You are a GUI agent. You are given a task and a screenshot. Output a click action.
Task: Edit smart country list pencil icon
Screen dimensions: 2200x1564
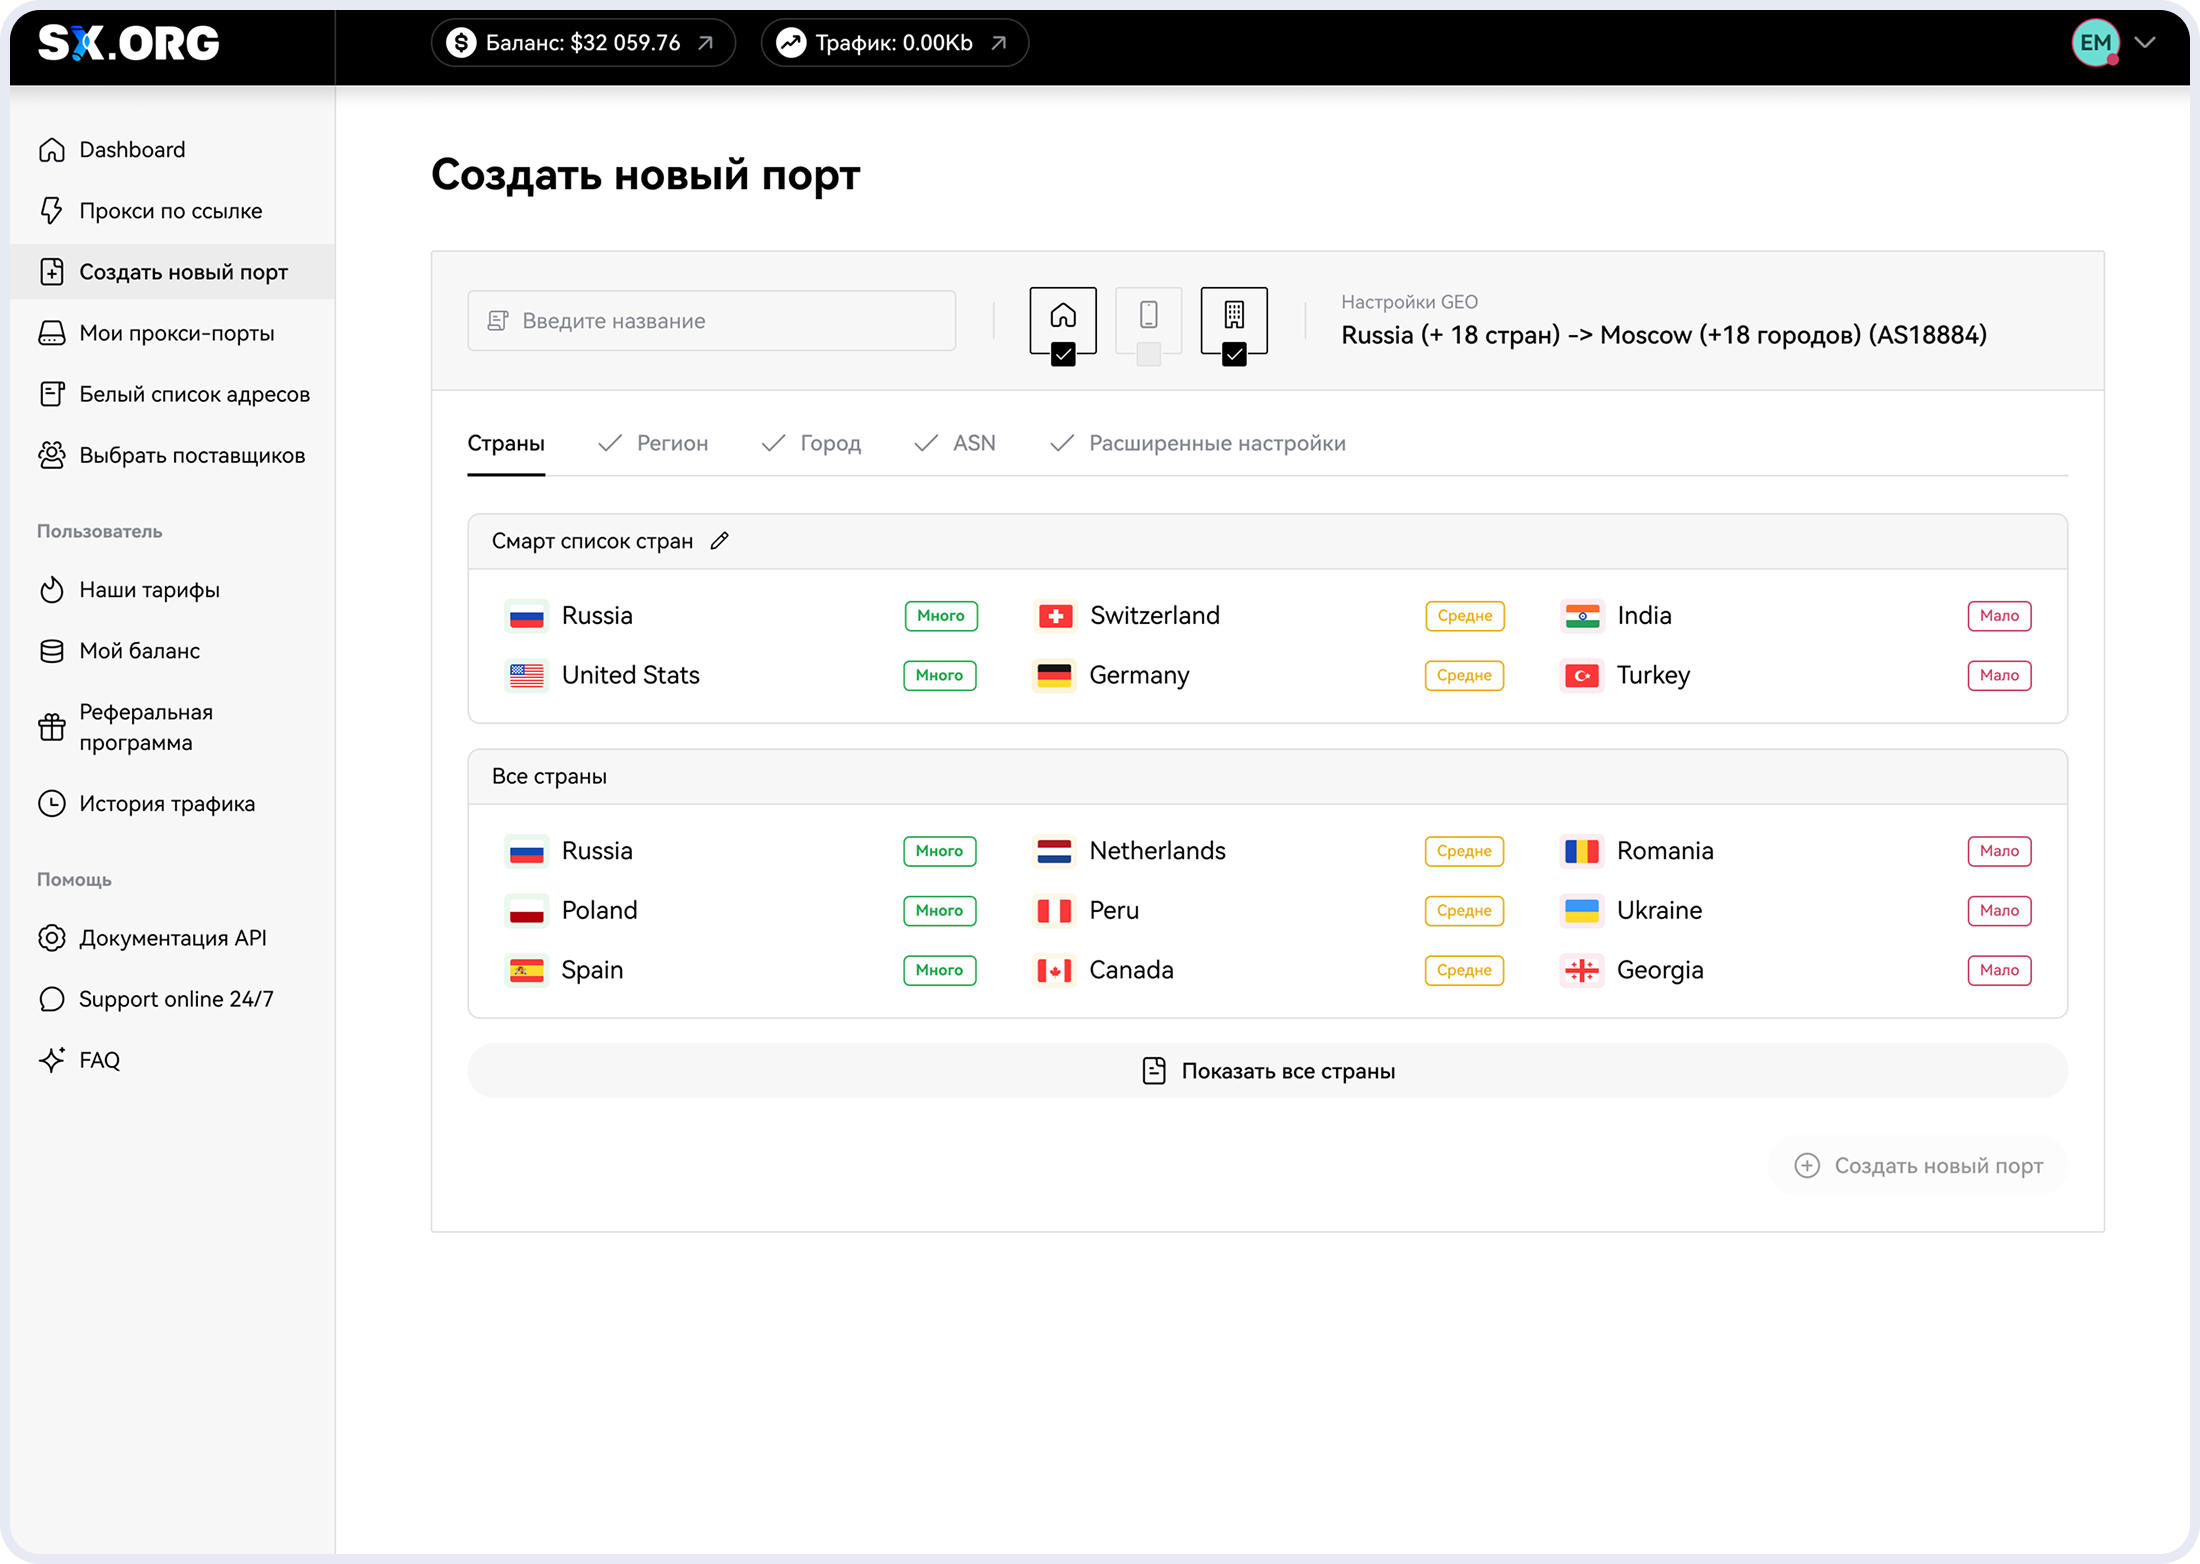point(719,541)
